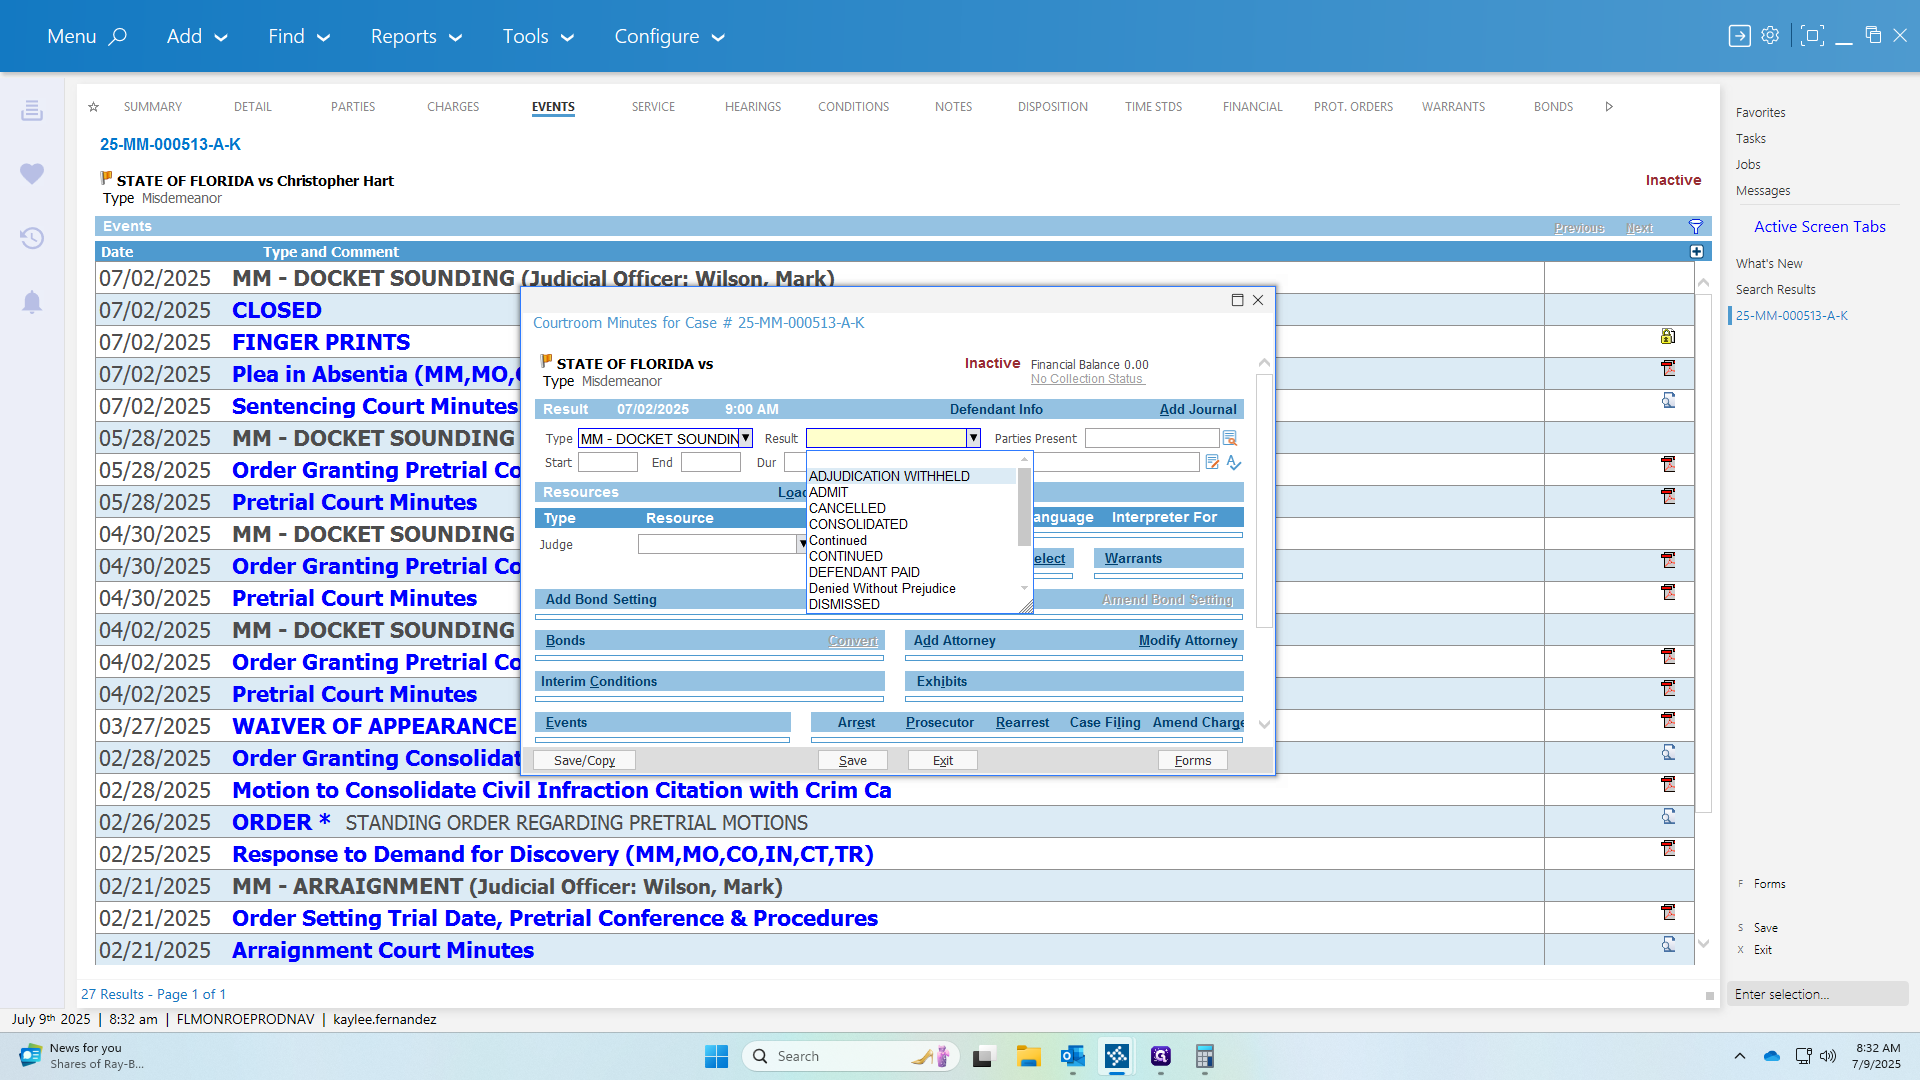This screenshot has width=1920, height=1080.
Task: Open the Outlook taskbar icon
Action: pos(1073,1056)
